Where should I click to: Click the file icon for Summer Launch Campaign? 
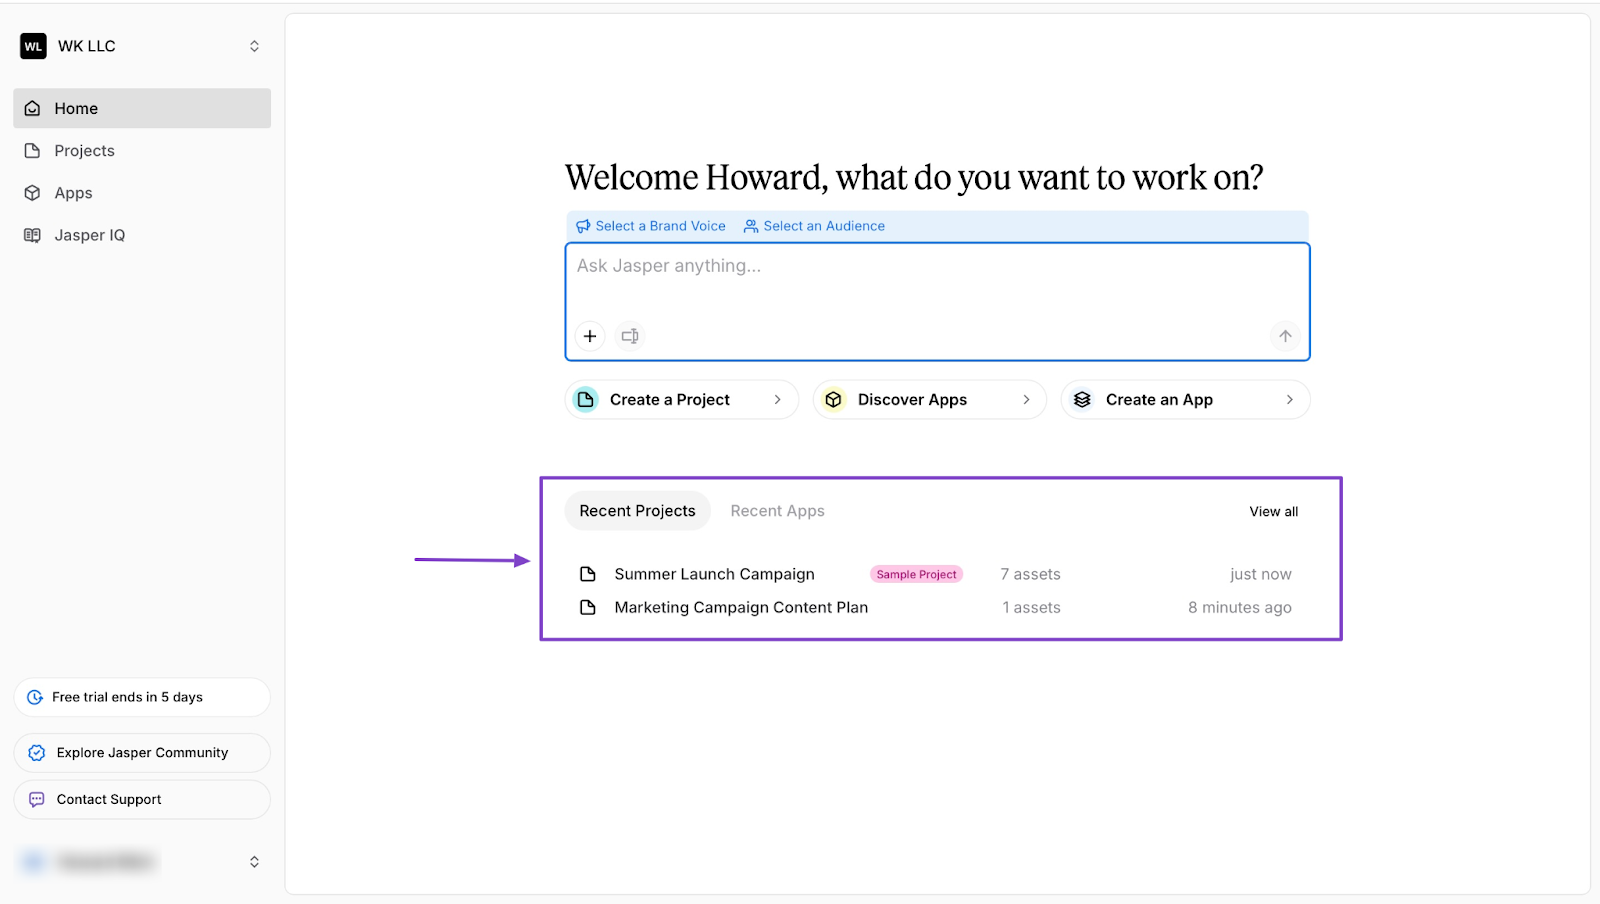click(x=588, y=574)
